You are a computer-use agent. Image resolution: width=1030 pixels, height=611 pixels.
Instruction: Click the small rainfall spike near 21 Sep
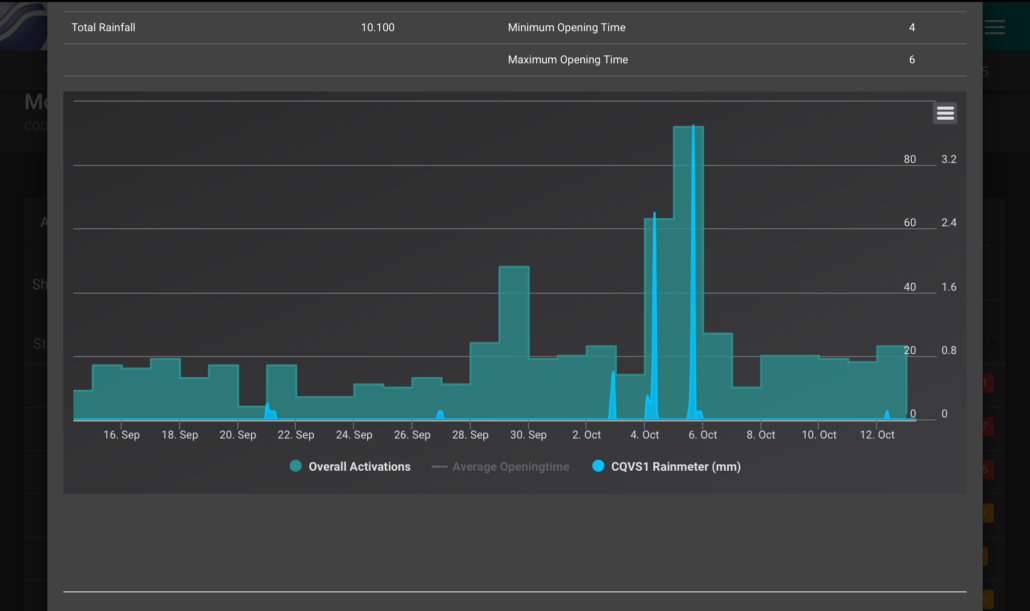click(267, 409)
